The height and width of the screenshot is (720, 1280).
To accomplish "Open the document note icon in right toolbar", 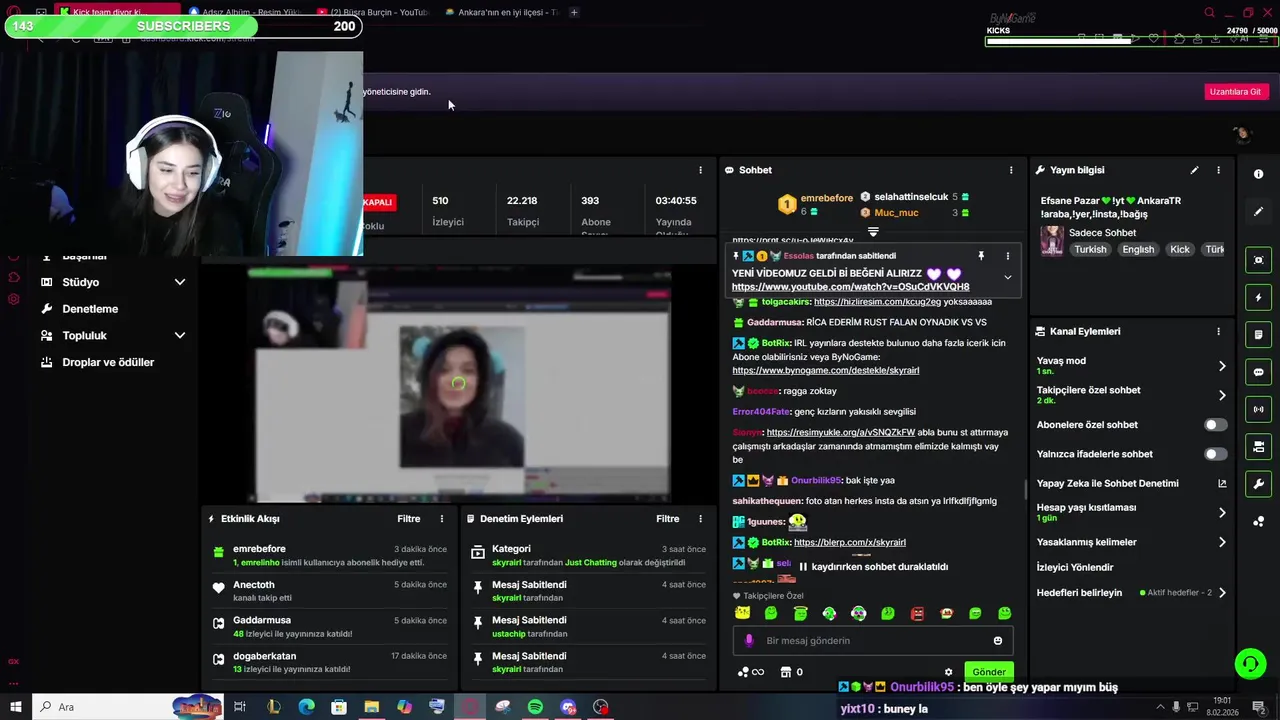I will click(x=1258, y=334).
